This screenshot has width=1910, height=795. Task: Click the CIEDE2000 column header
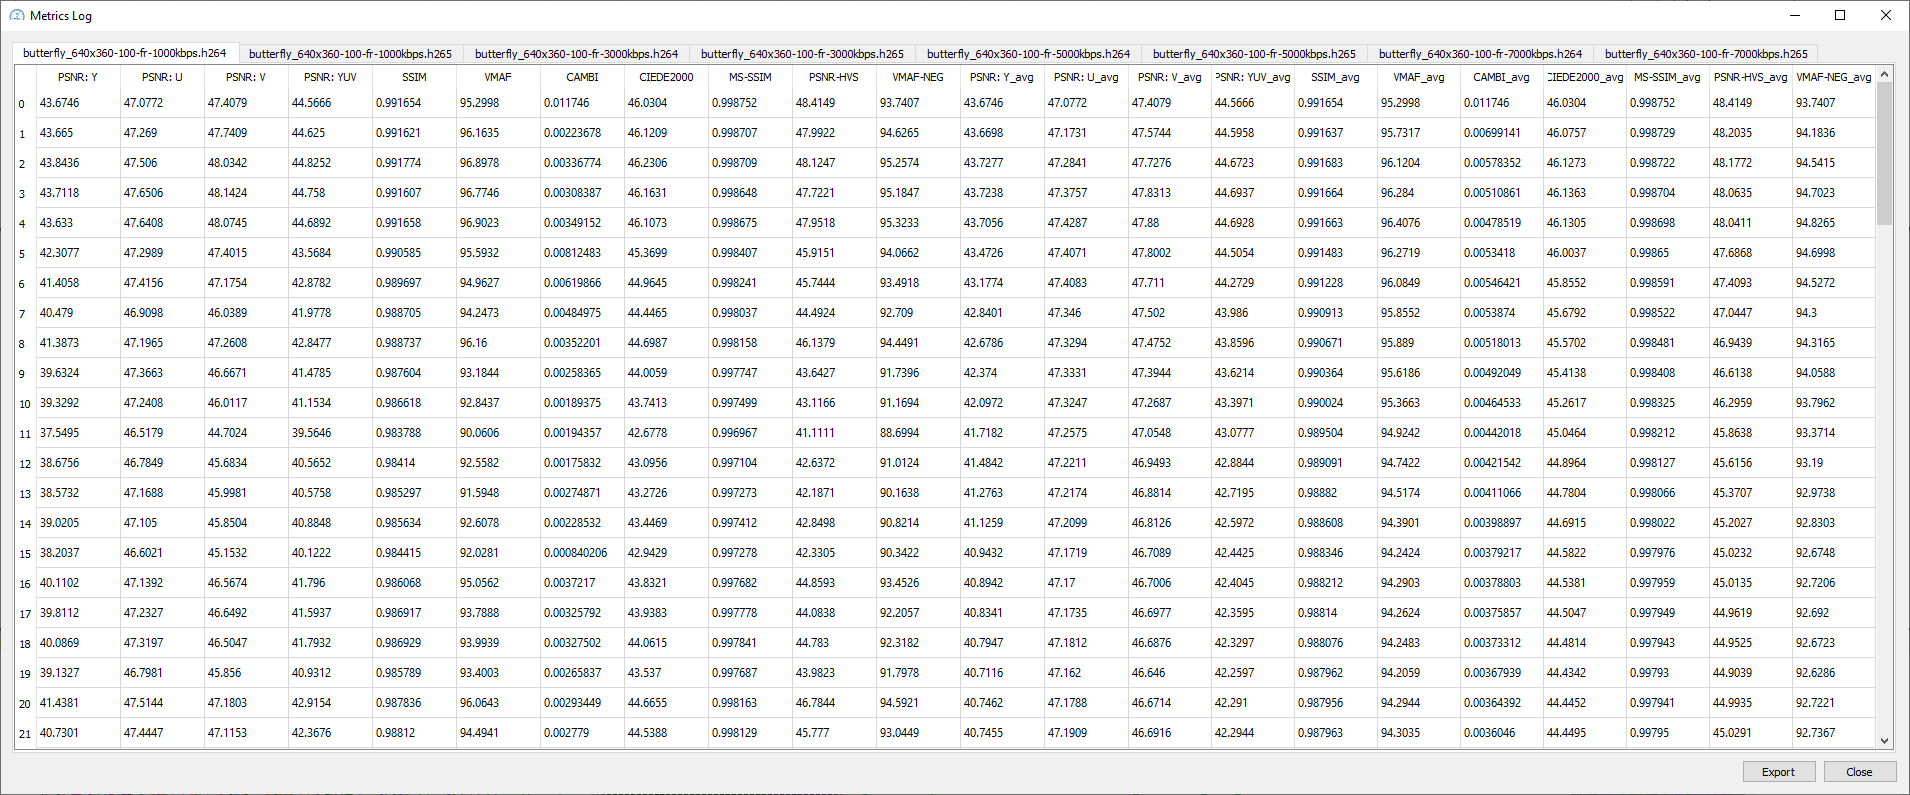click(666, 77)
